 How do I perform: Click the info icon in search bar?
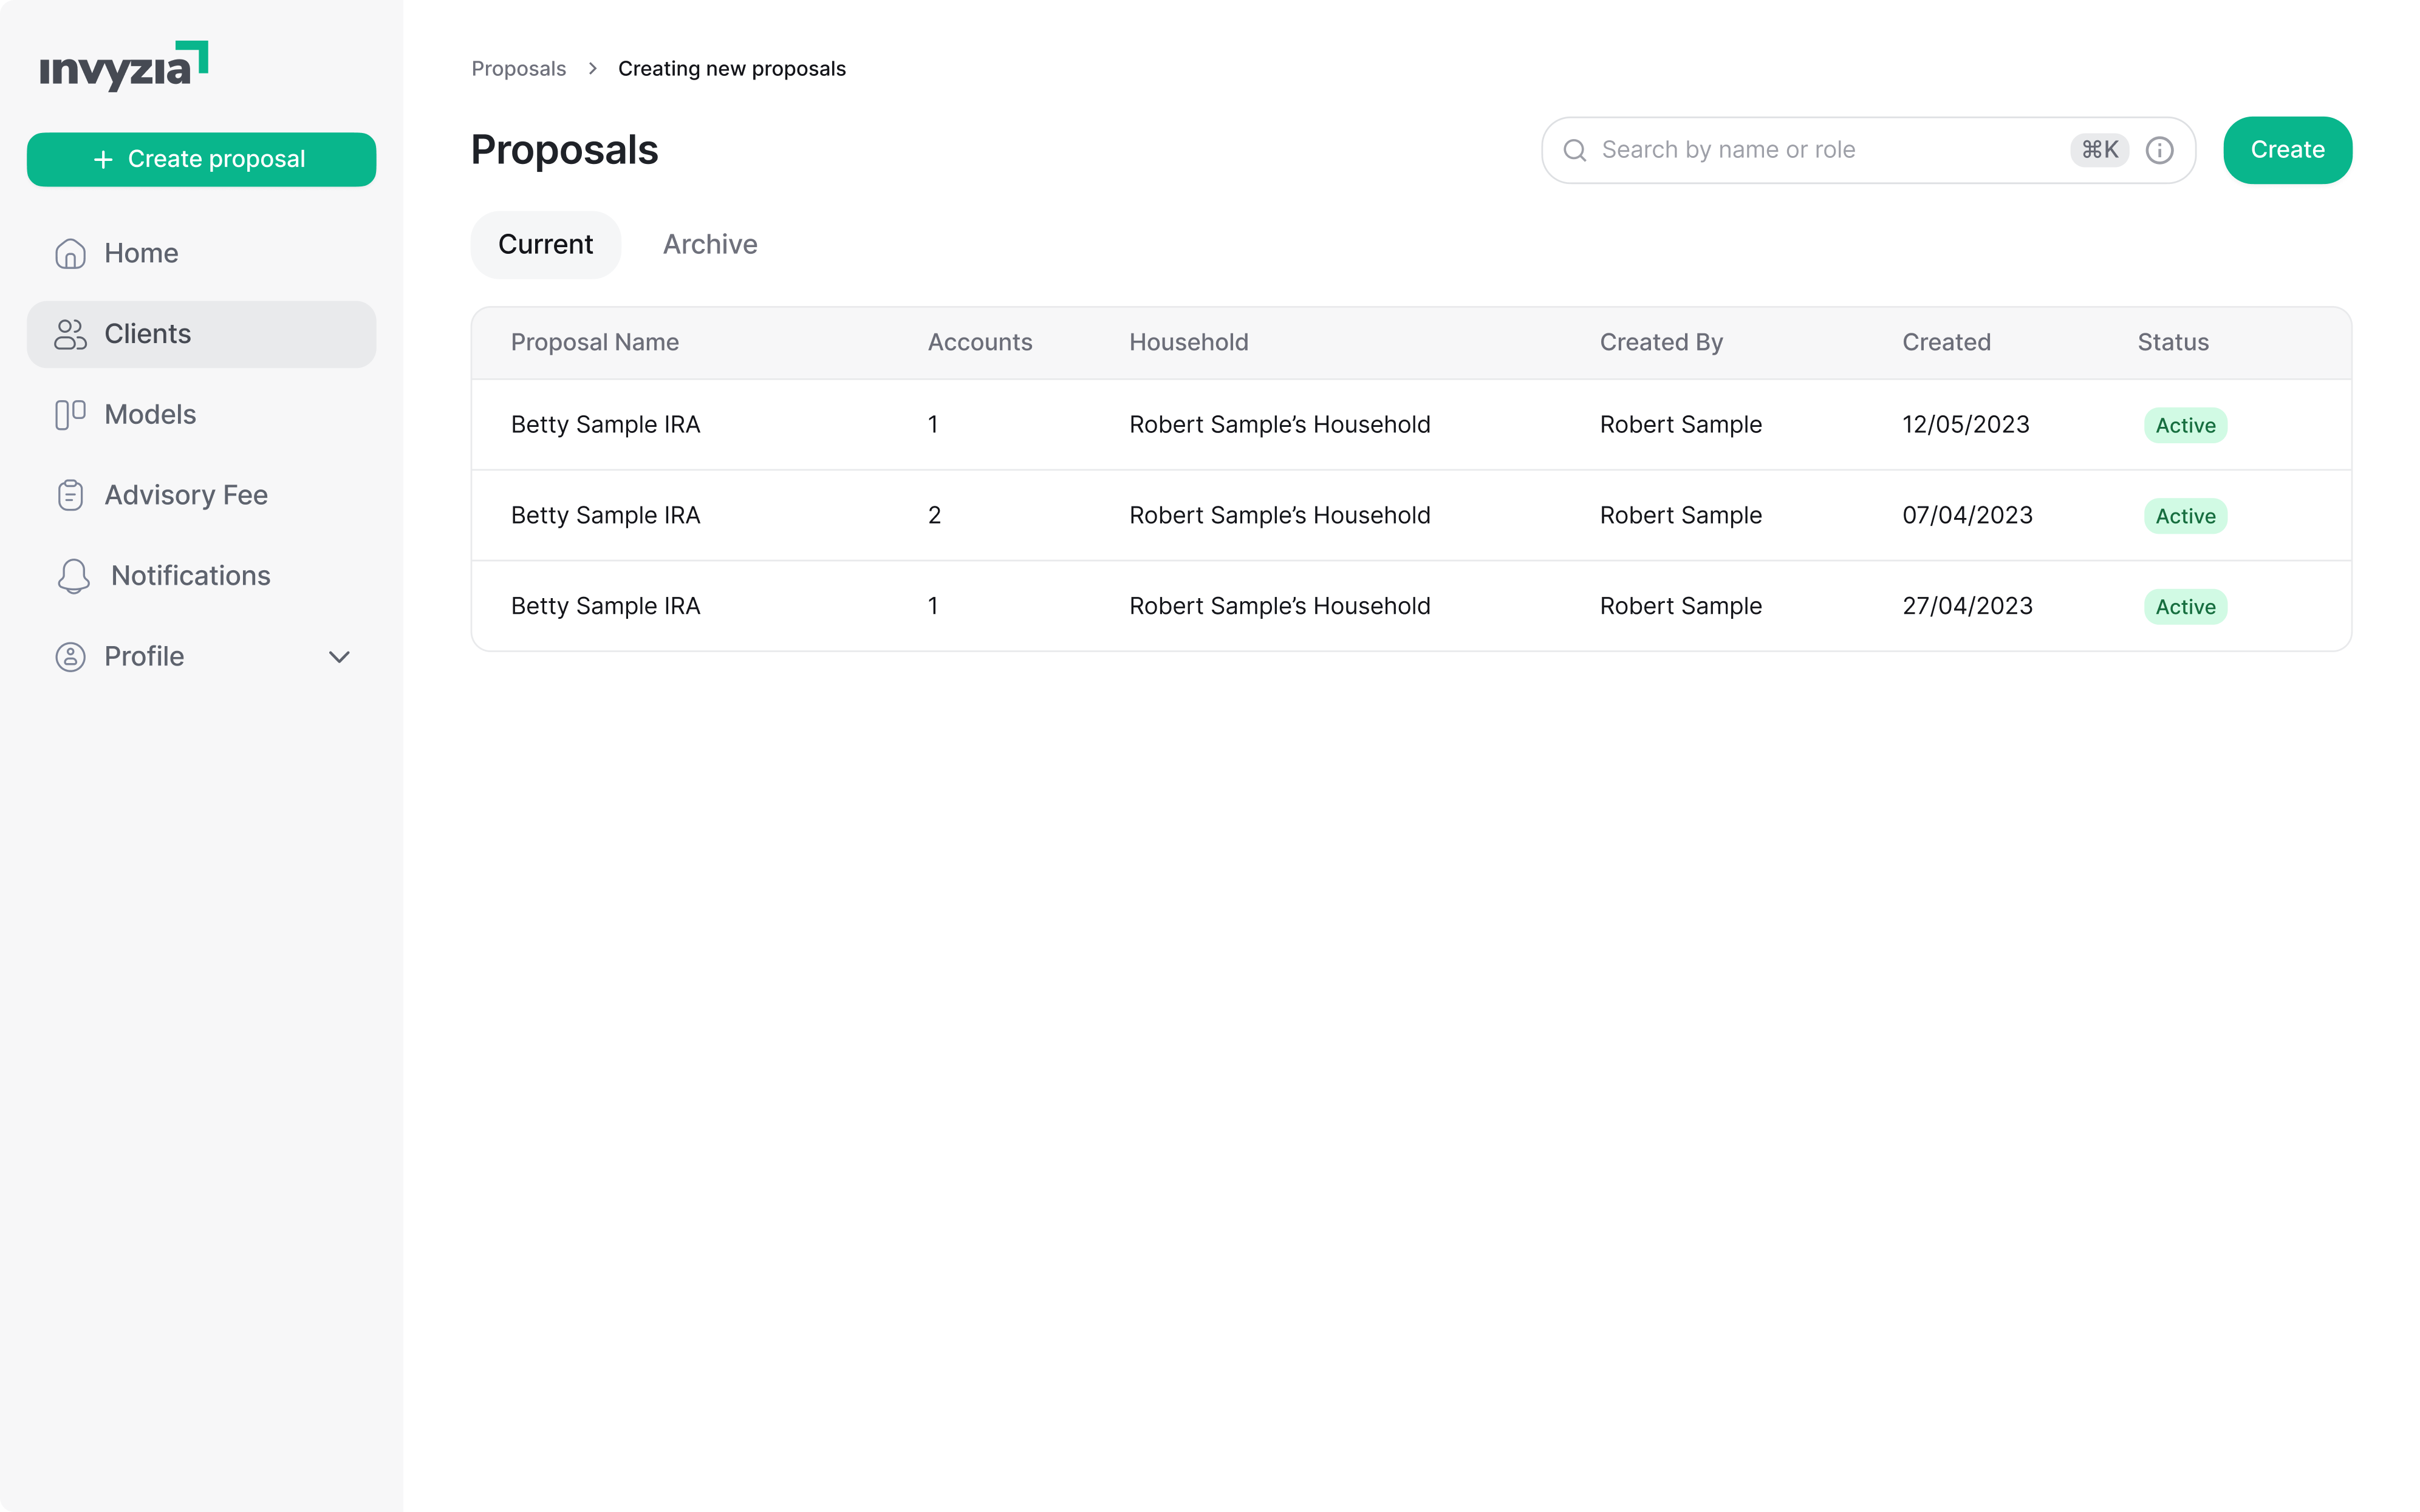[x=2159, y=150]
